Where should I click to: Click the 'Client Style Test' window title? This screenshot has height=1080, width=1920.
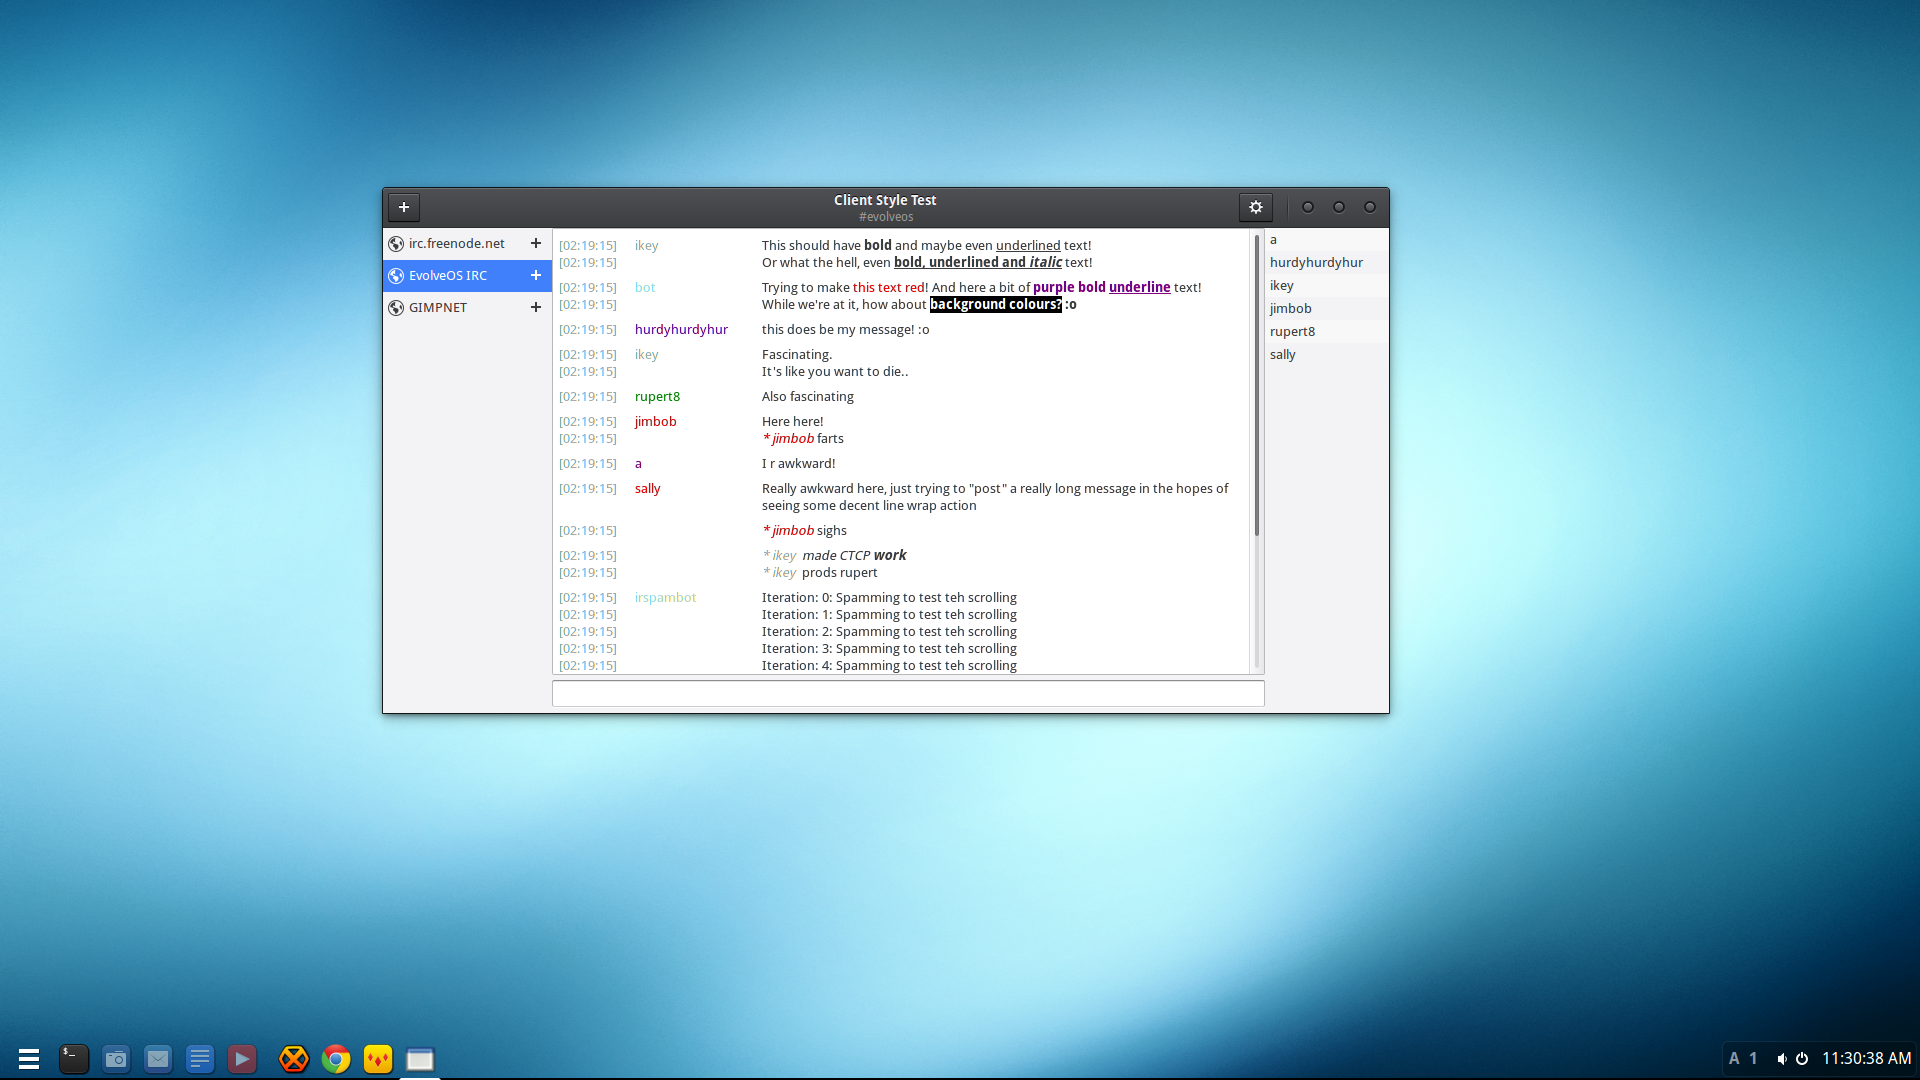tap(885, 200)
